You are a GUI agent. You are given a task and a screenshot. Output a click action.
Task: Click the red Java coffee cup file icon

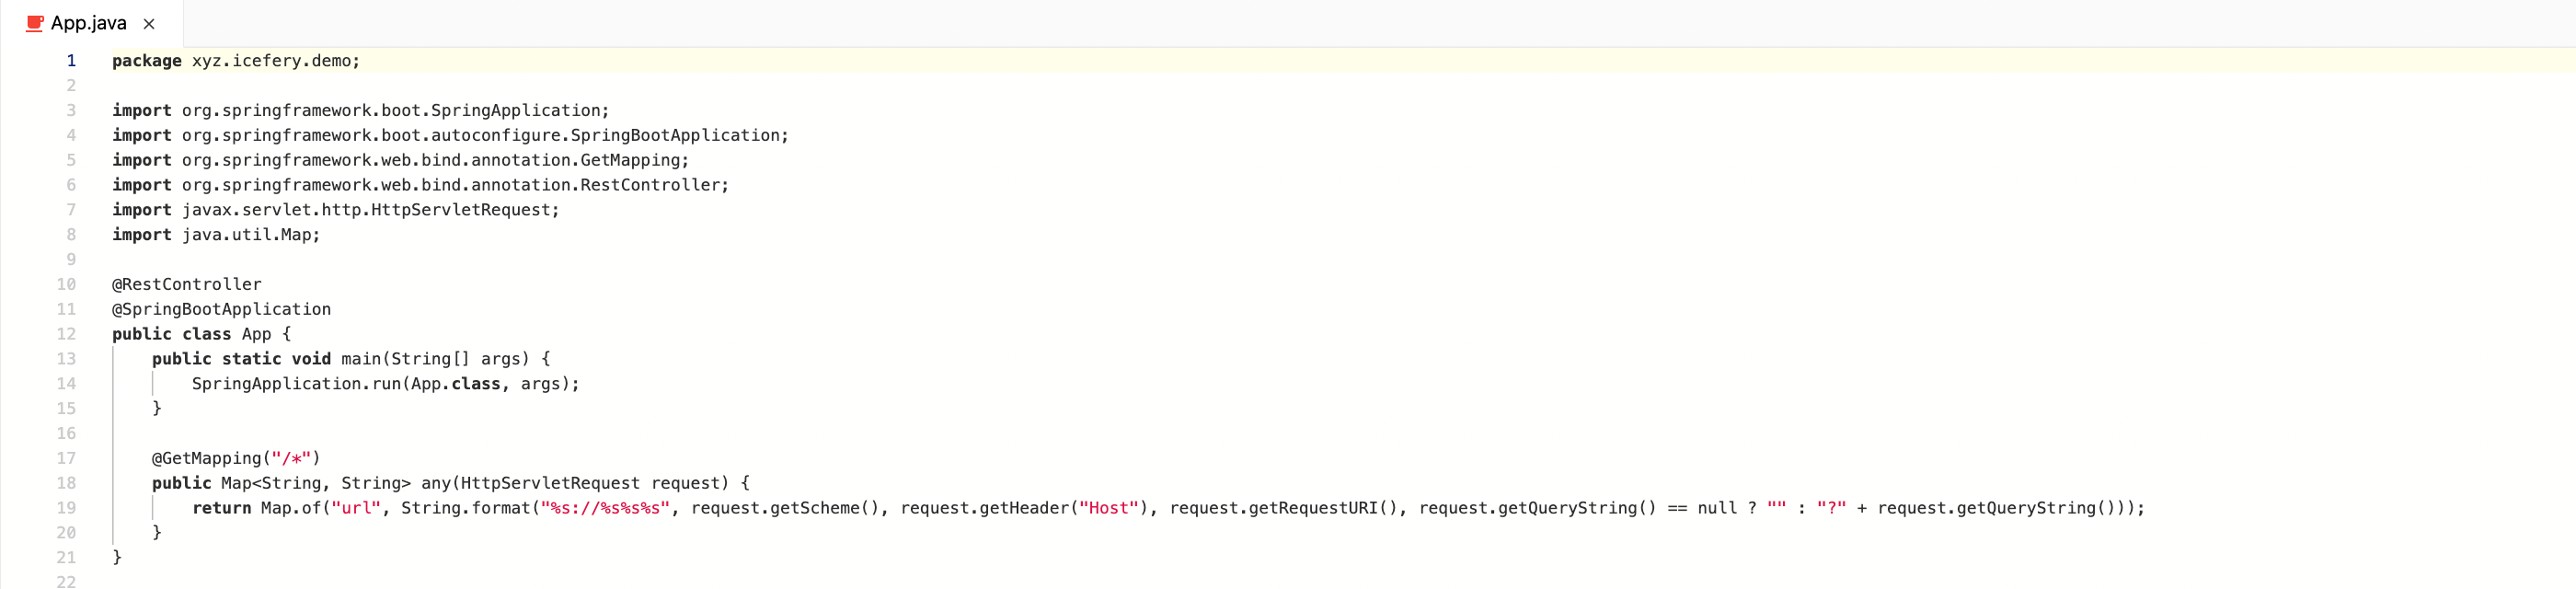click(36, 22)
